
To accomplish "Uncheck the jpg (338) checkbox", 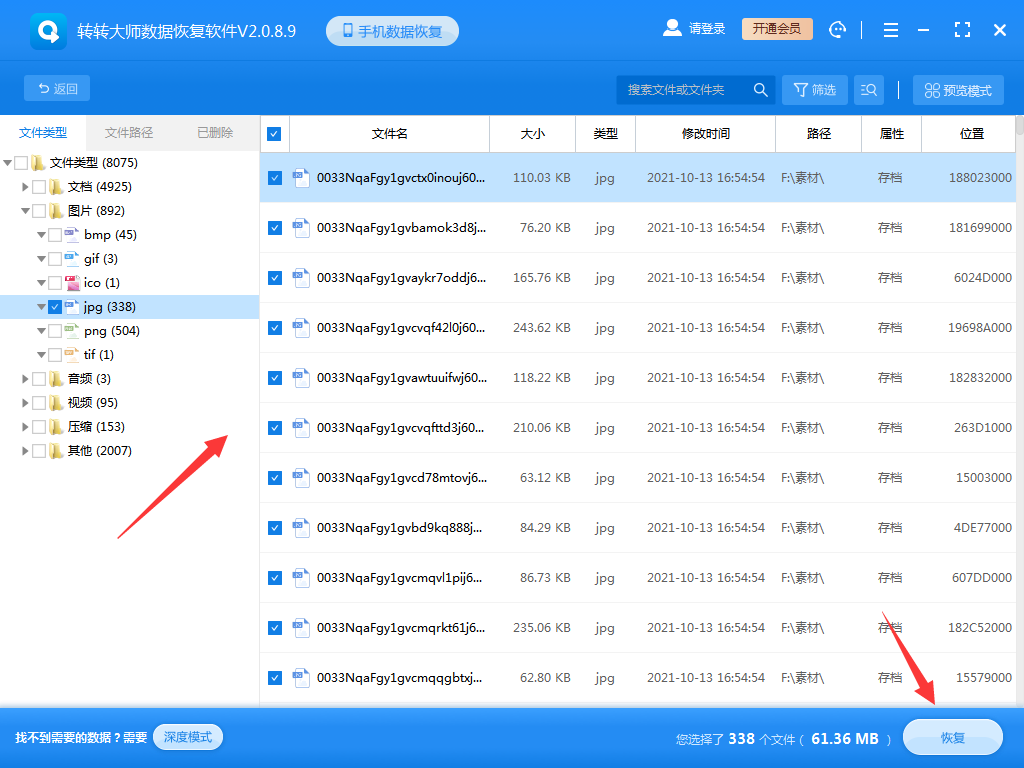I will (x=55, y=307).
